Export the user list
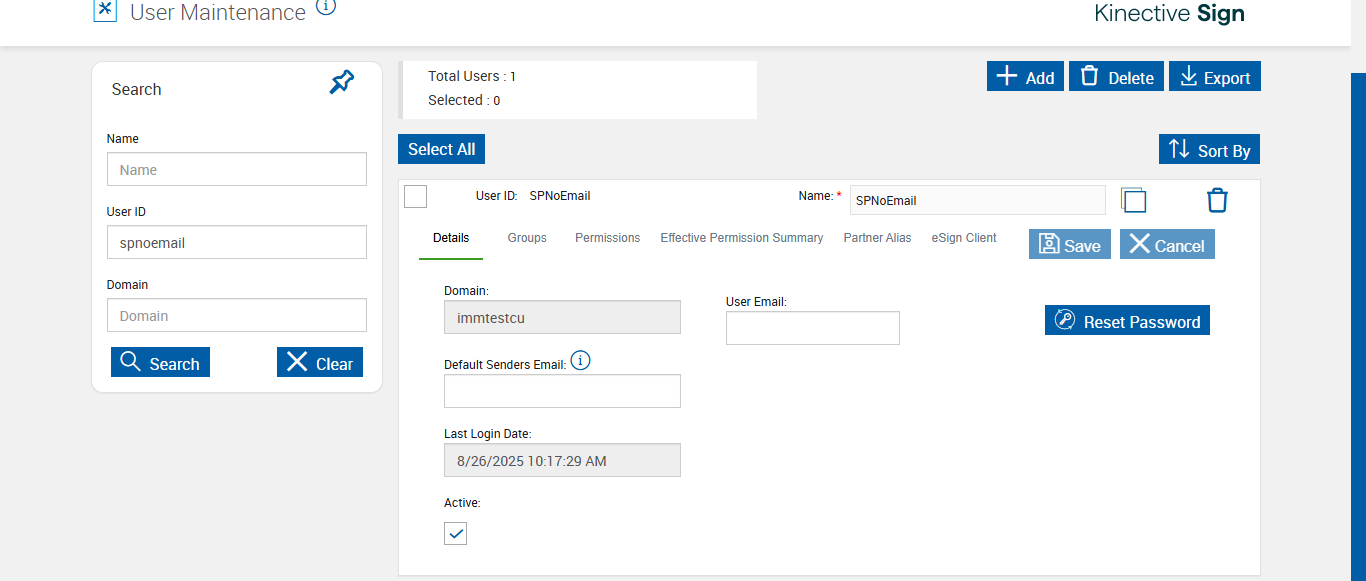This screenshot has height=581, width=1366. point(1214,77)
